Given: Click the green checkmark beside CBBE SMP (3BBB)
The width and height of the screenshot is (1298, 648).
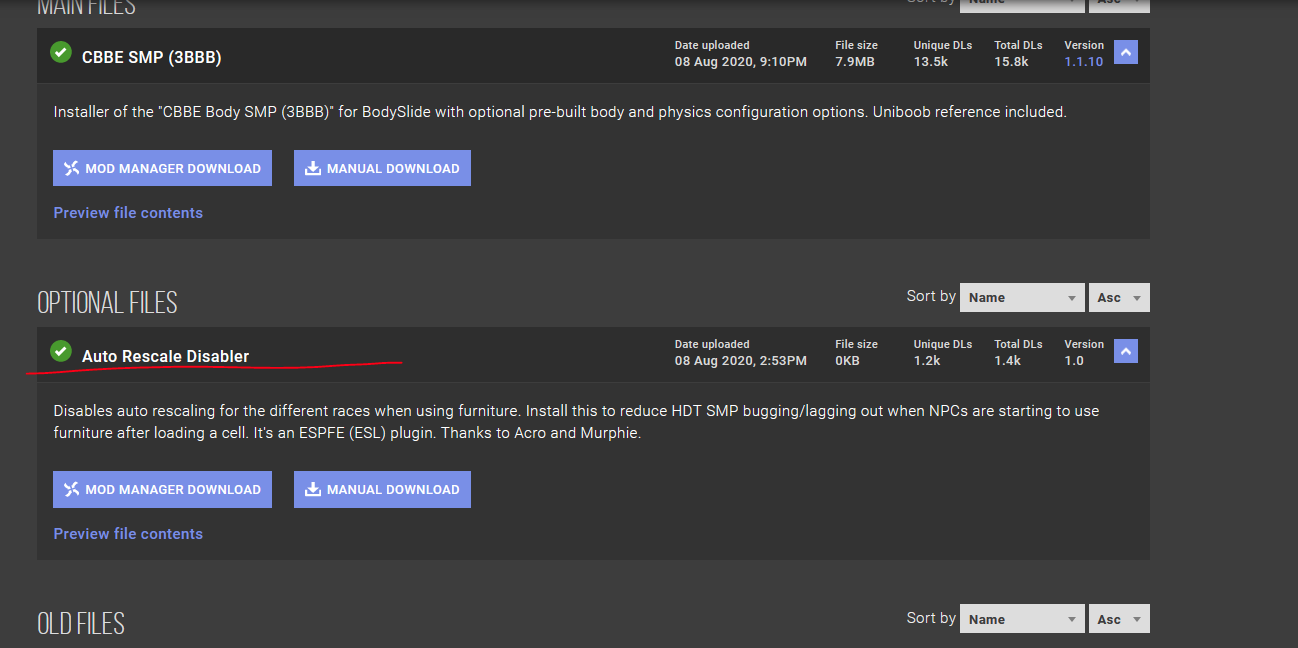Looking at the screenshot, I should pos(61,51).
